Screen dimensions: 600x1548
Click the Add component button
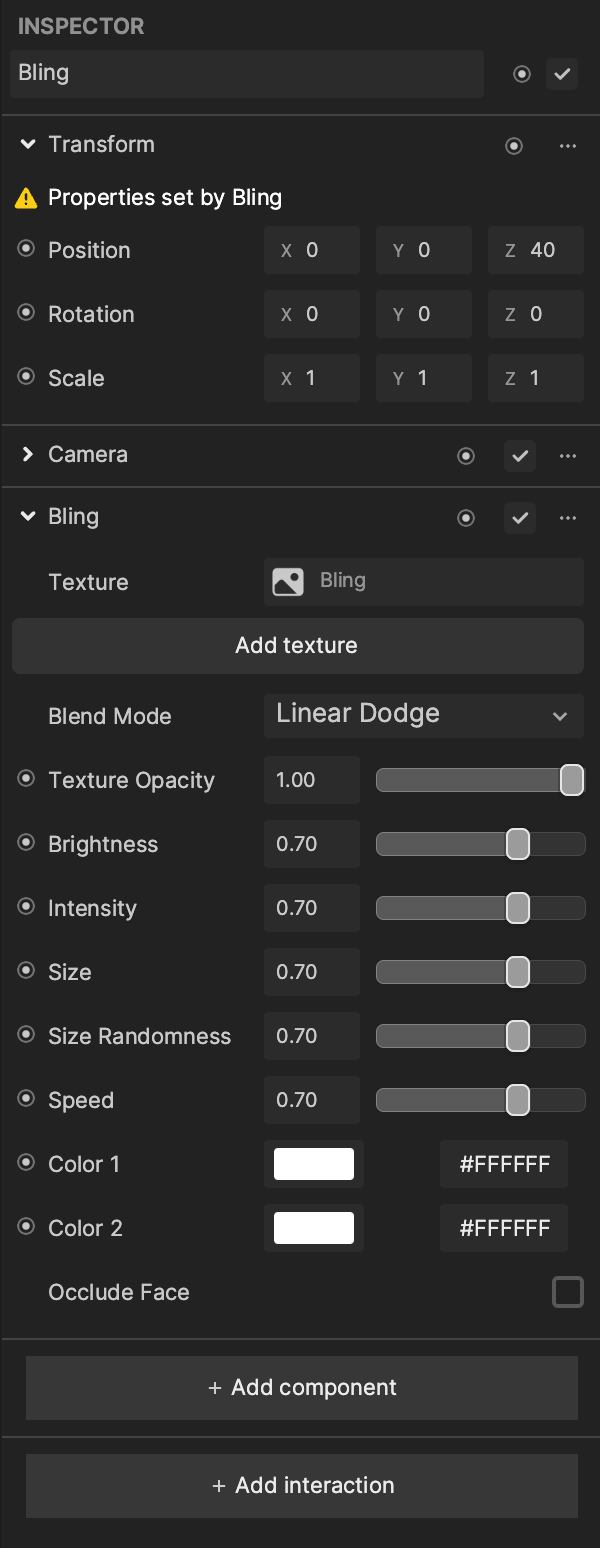click(x=302, y=1388)
